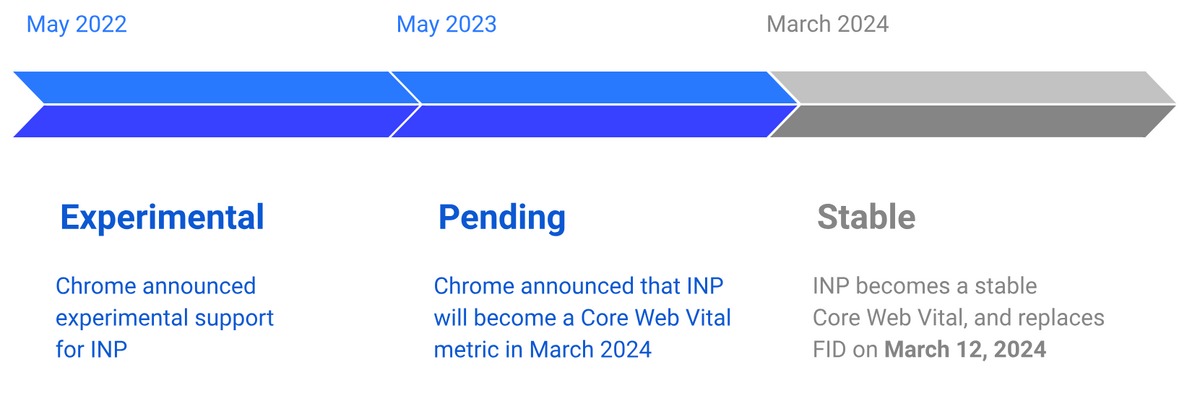Select the dark gray Stable arrow bottom band
This screenshot has height=409, width=1200.
[972, 121]
